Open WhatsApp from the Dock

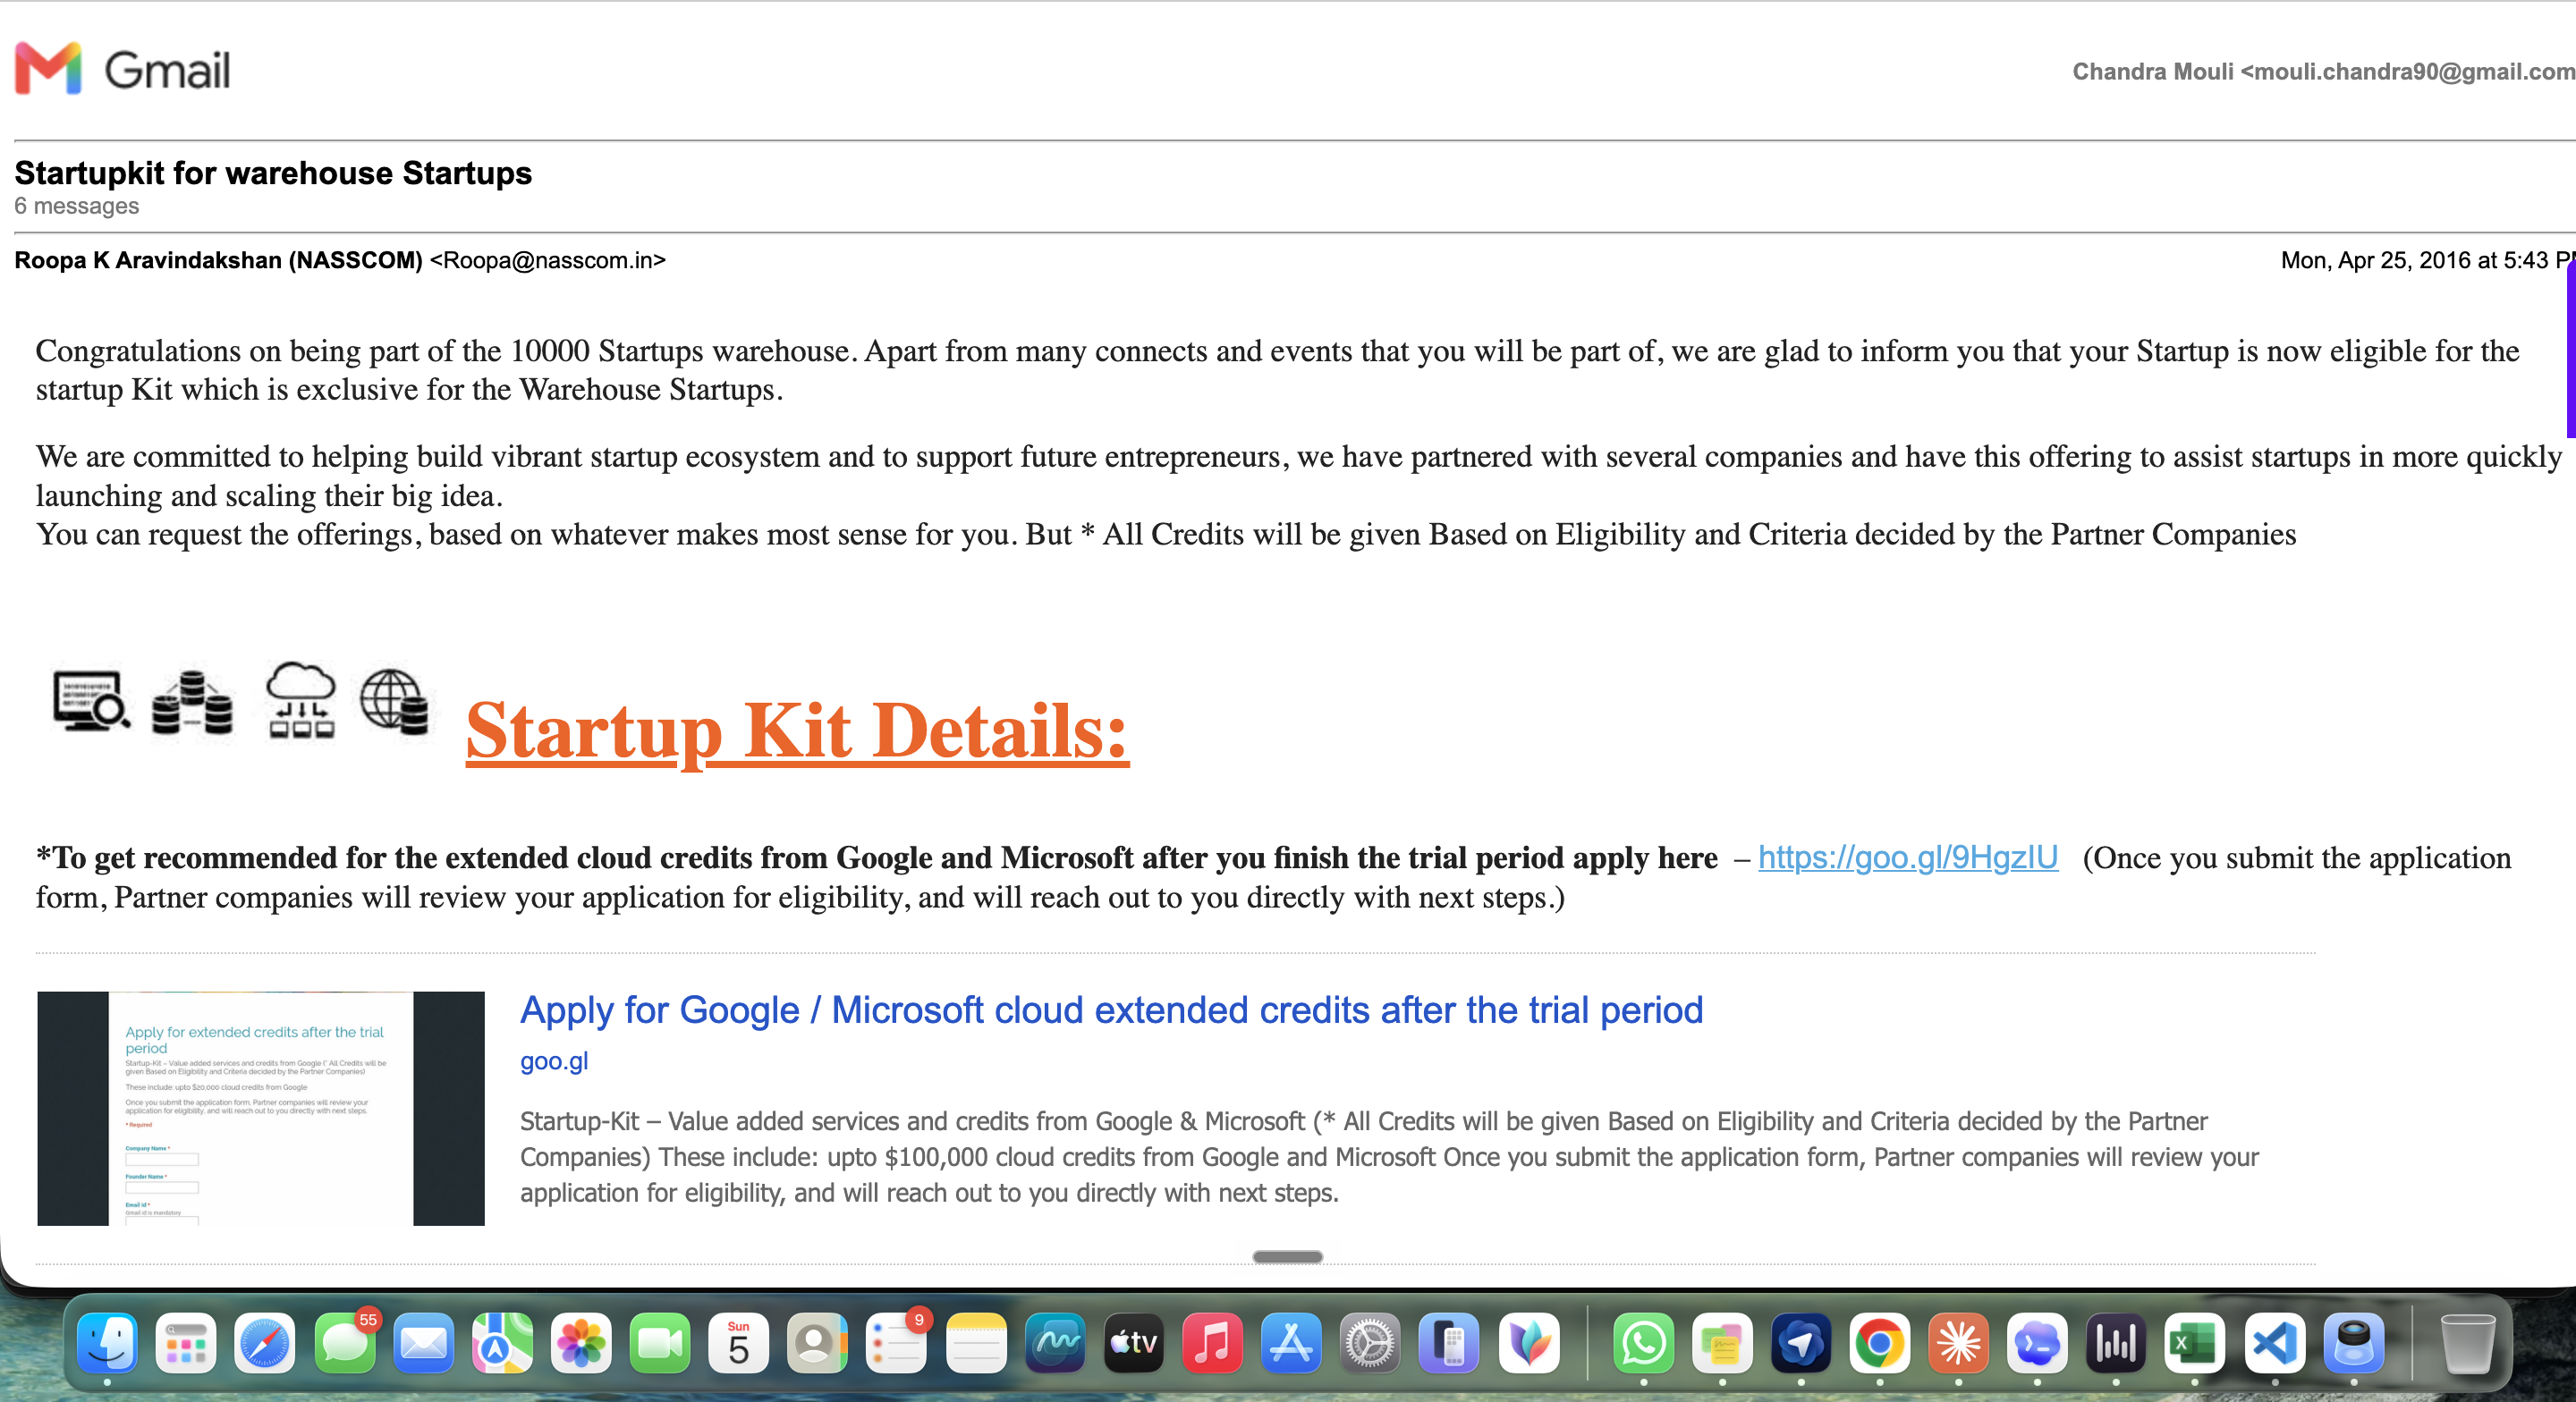pos(1644,1343)
